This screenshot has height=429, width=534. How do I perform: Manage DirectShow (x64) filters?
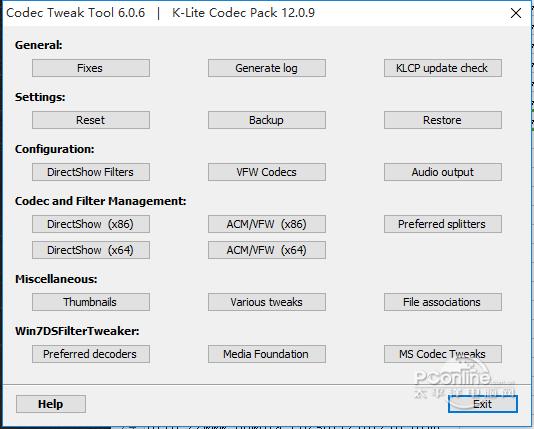point(91,250)
